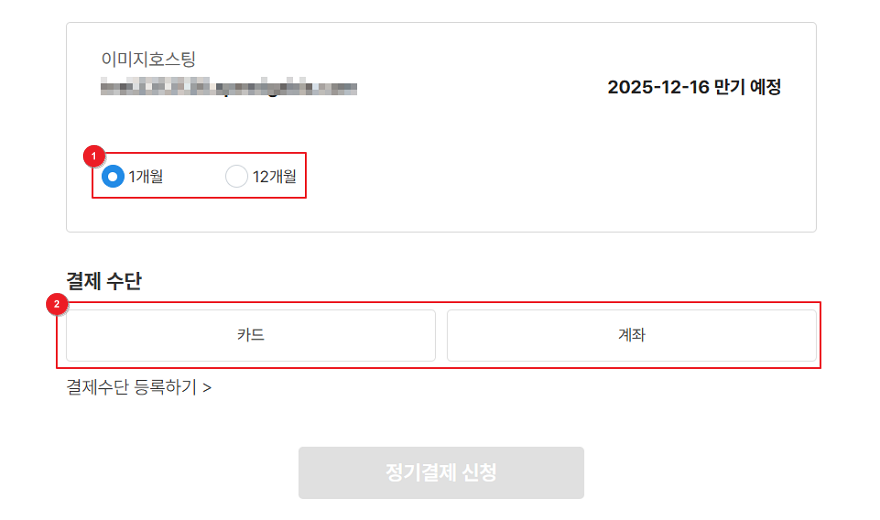Screen dimensions: 880x520
Task: Click the 이미지호스팅 service title
Action: tap(148, 59)
